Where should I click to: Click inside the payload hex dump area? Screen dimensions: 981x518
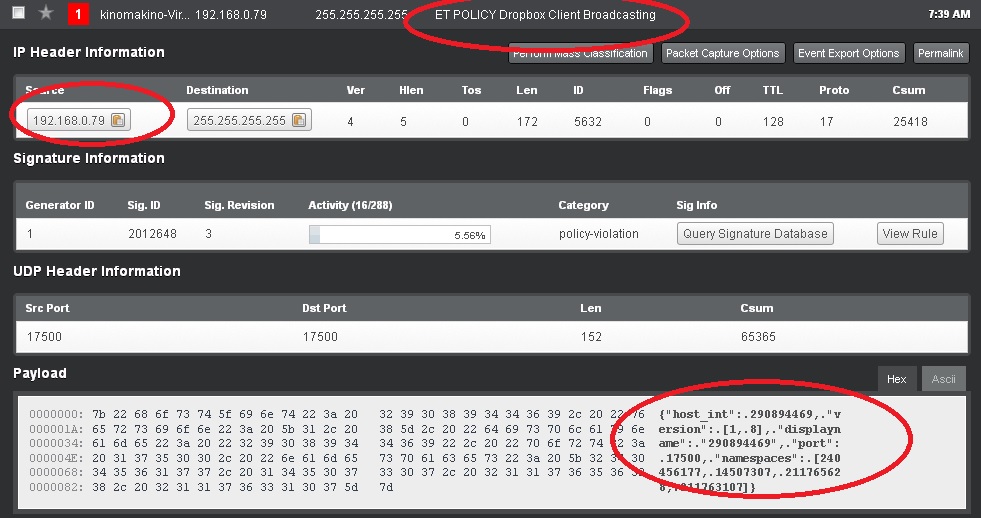[330, 450]
